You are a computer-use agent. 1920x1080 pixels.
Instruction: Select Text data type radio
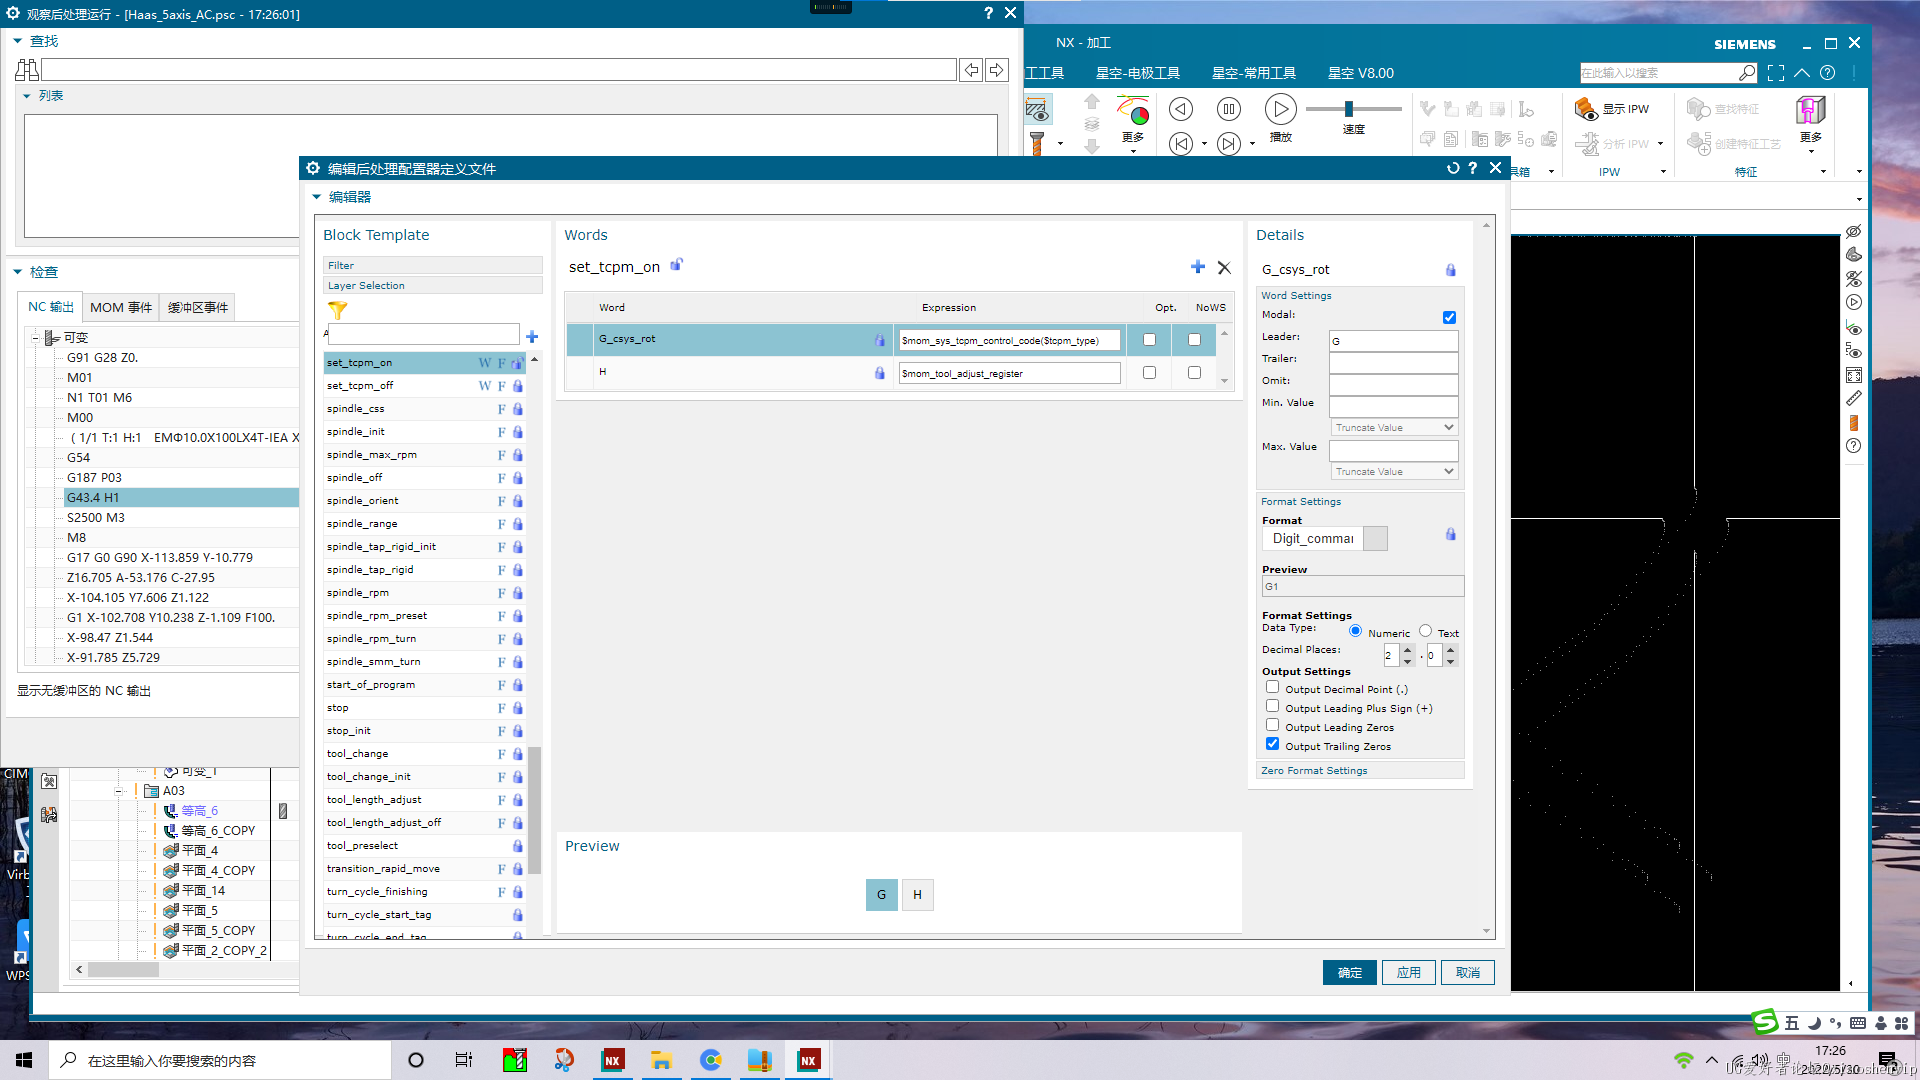[1425, 631]
